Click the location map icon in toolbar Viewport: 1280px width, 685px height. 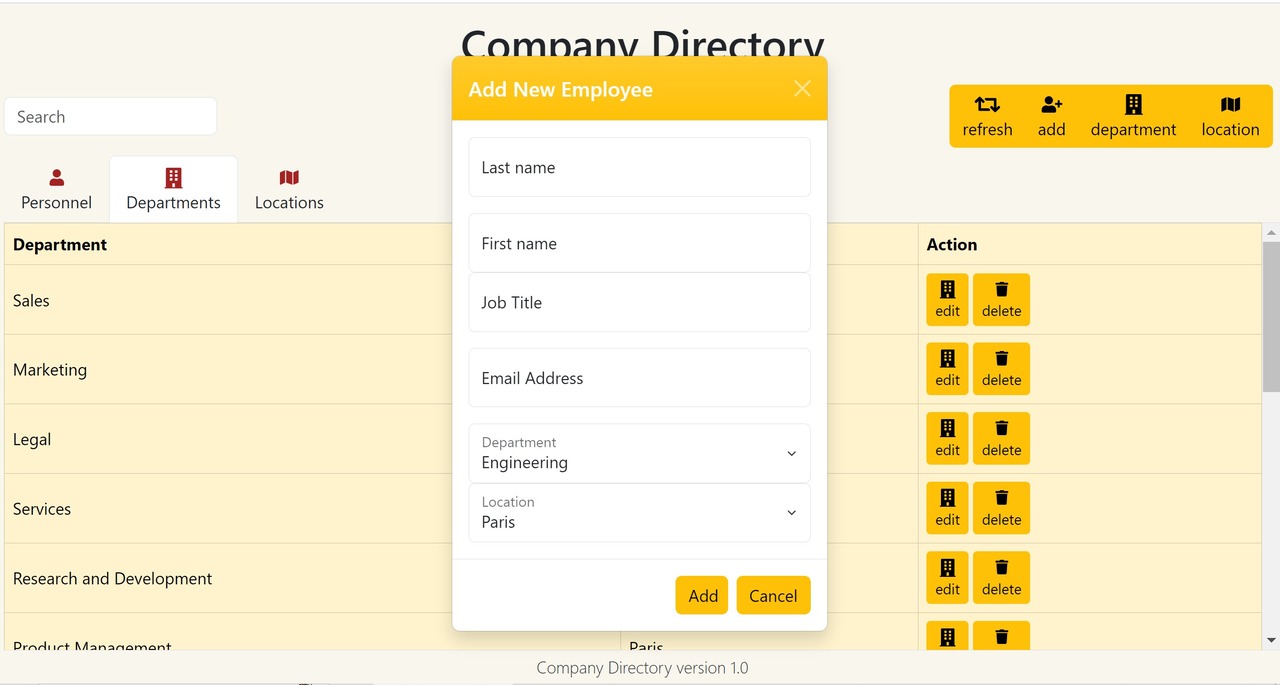[x=1230, y=104]
